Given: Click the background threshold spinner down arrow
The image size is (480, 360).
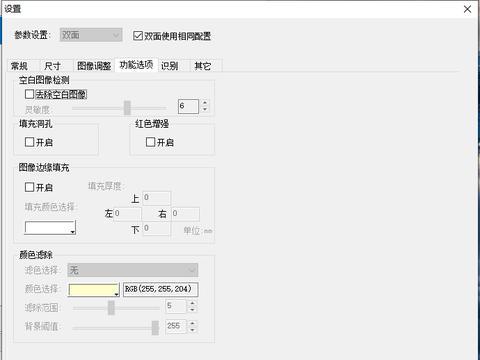Looking at the screenshot, I should coord(192,330).
